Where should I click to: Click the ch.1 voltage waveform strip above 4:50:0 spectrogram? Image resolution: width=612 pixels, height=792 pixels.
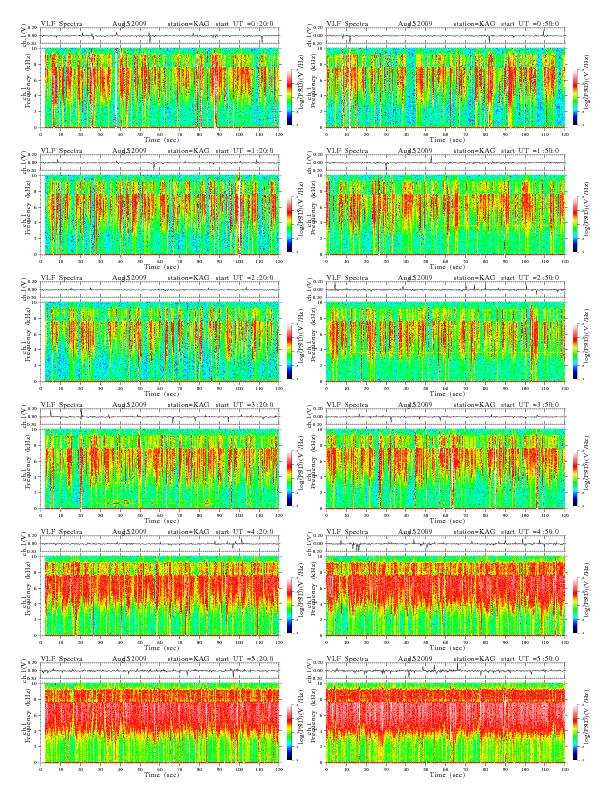tap(445, 544)
